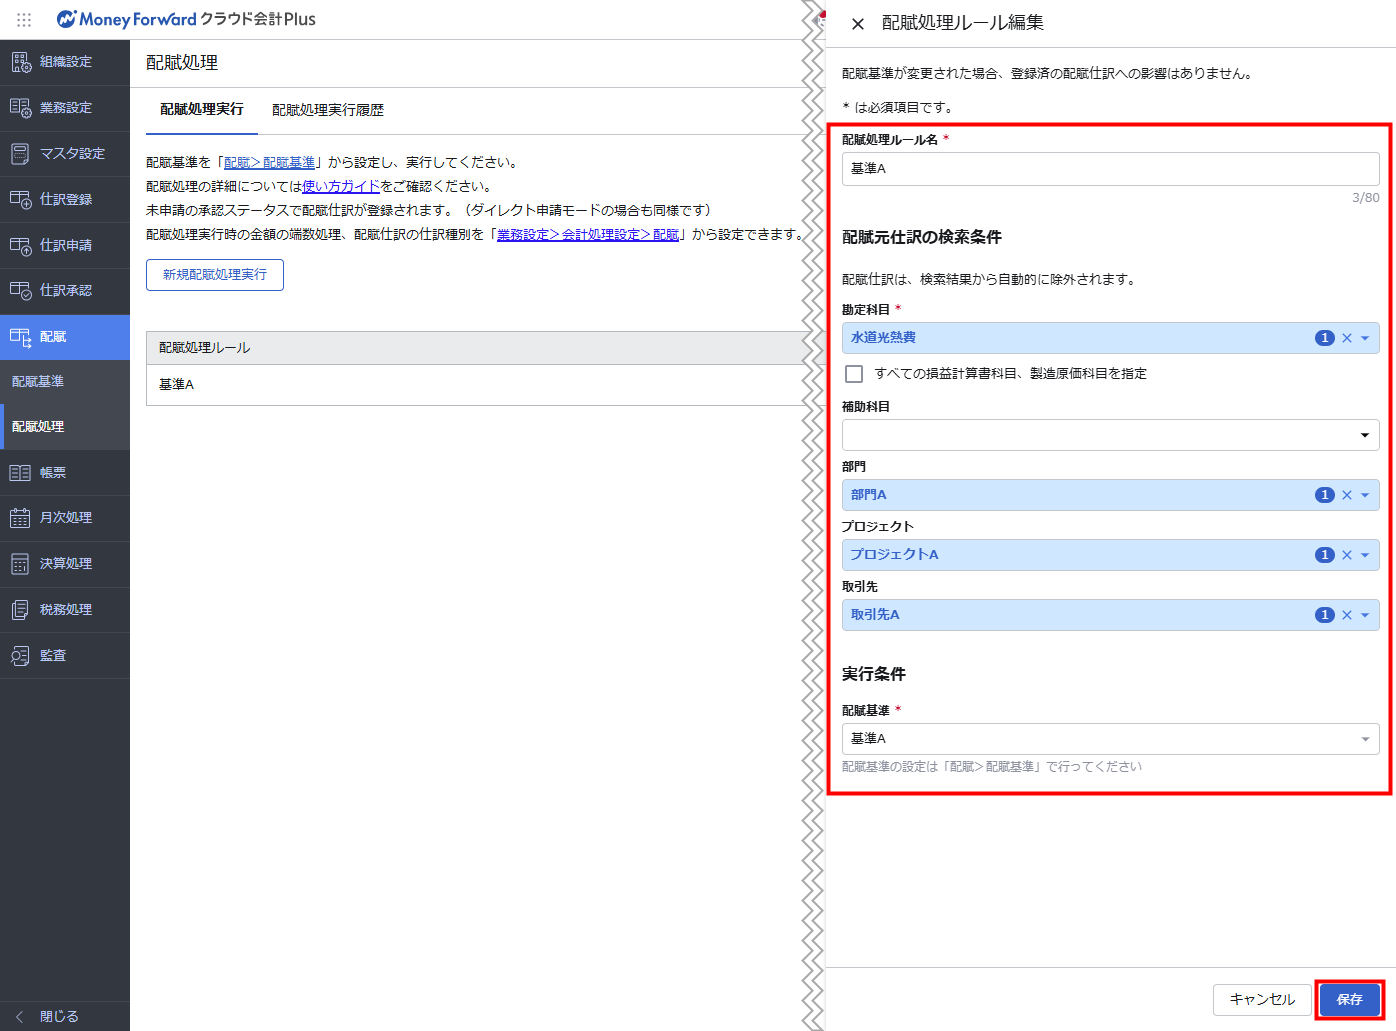Open 税務処理 menu label
The image size is (1396, 1031).
coord(66,610)
